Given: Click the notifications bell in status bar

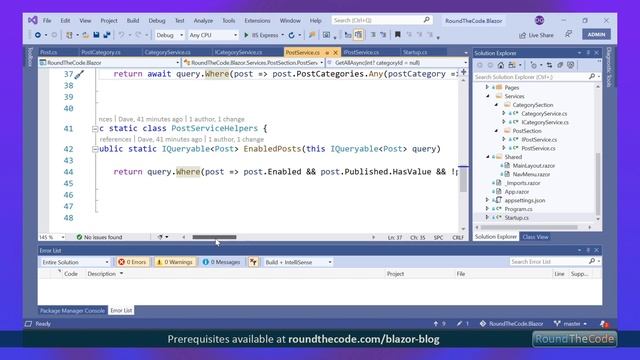Looking at the screenshot, I should [x=604, y=324].
